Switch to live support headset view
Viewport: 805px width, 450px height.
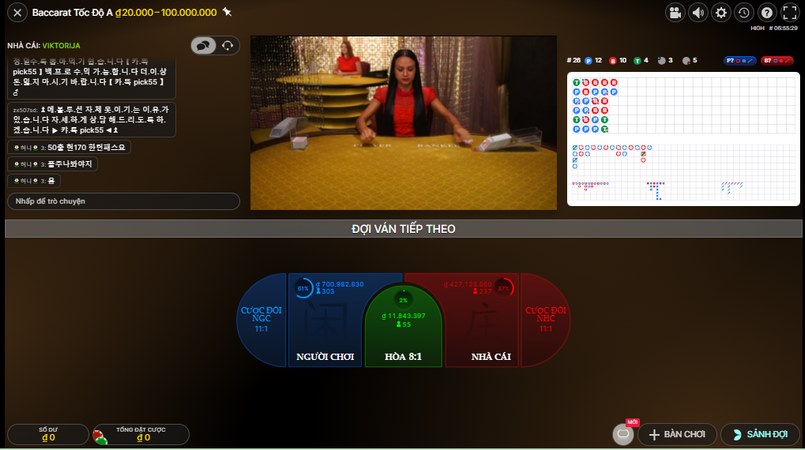point(228,45)
